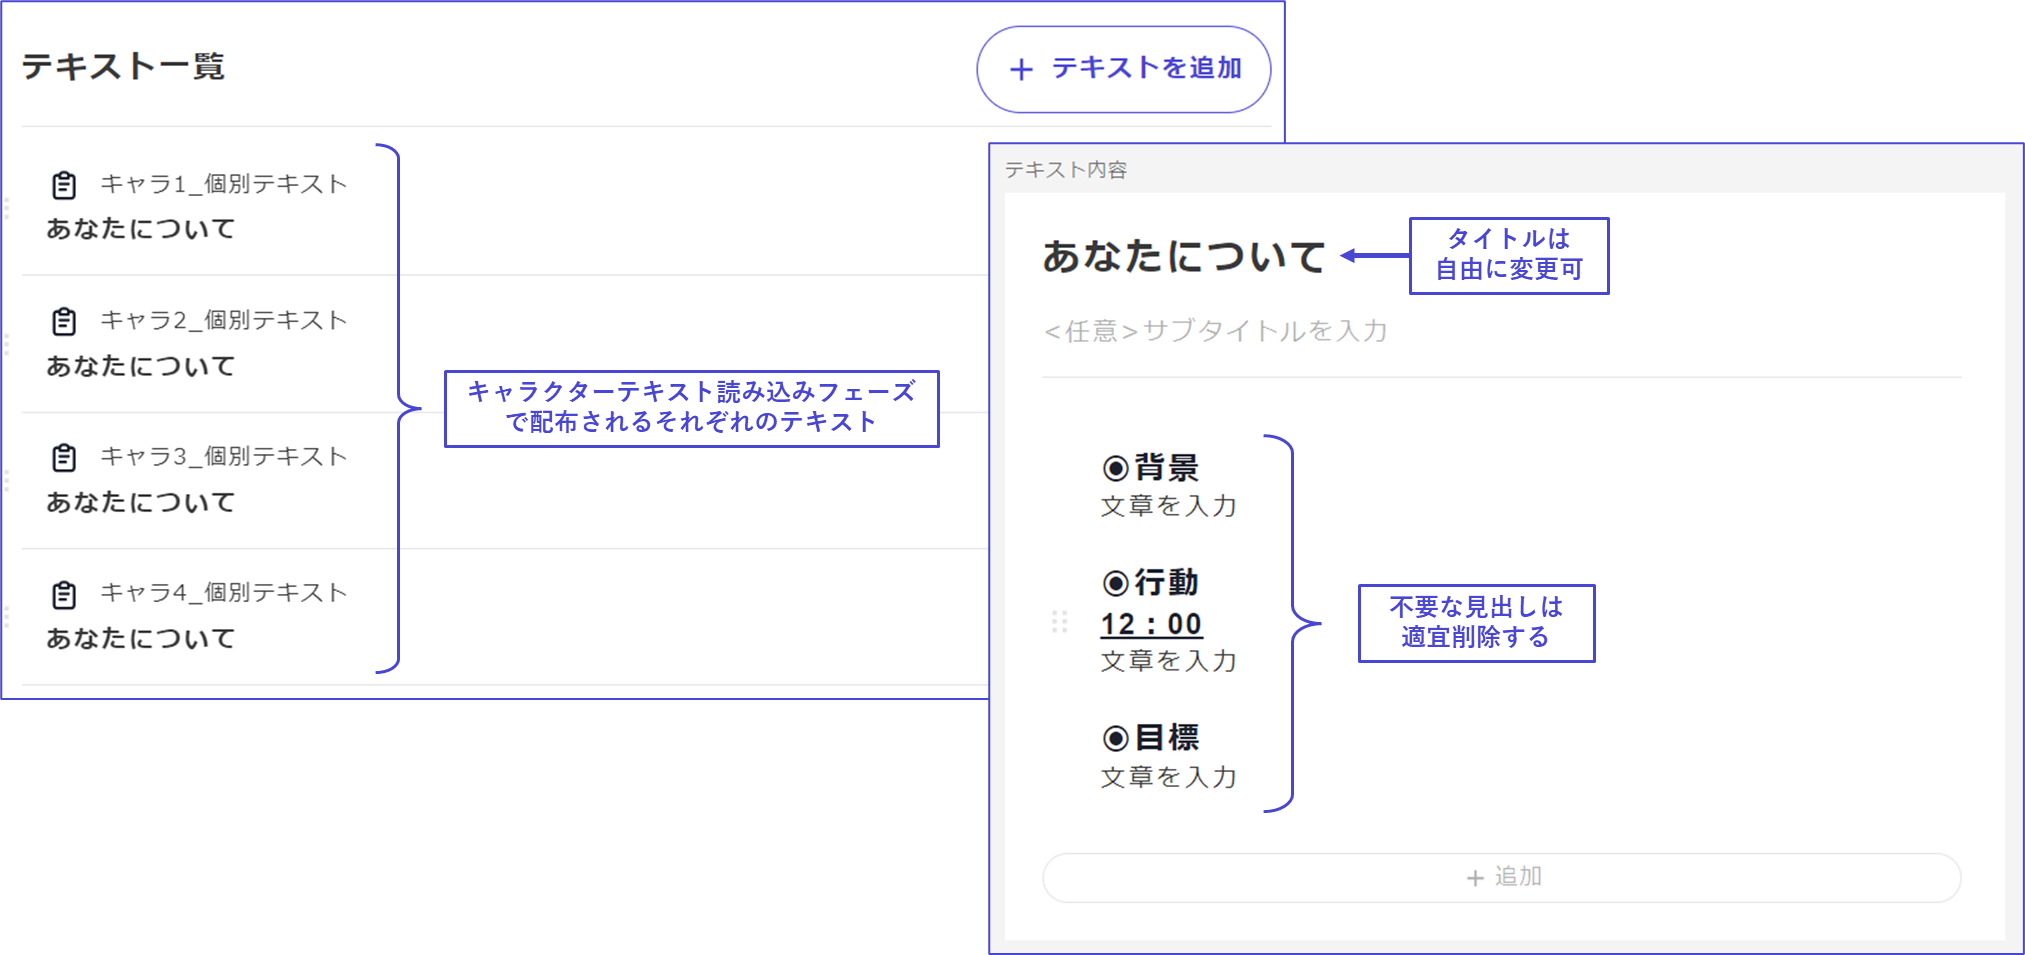Click clipboard icon for キャラ1_個別テキスト

coord(64,185)
